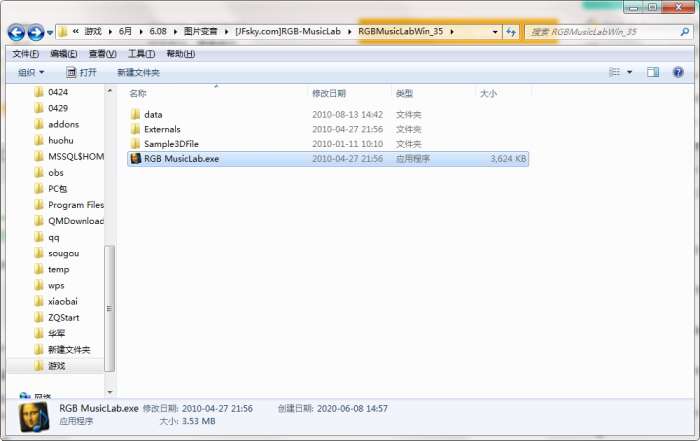The width and height of the screenshot is (700, 441).
Task: Click sidebar scrollbar down arrow
Action: tap(110, 392)
